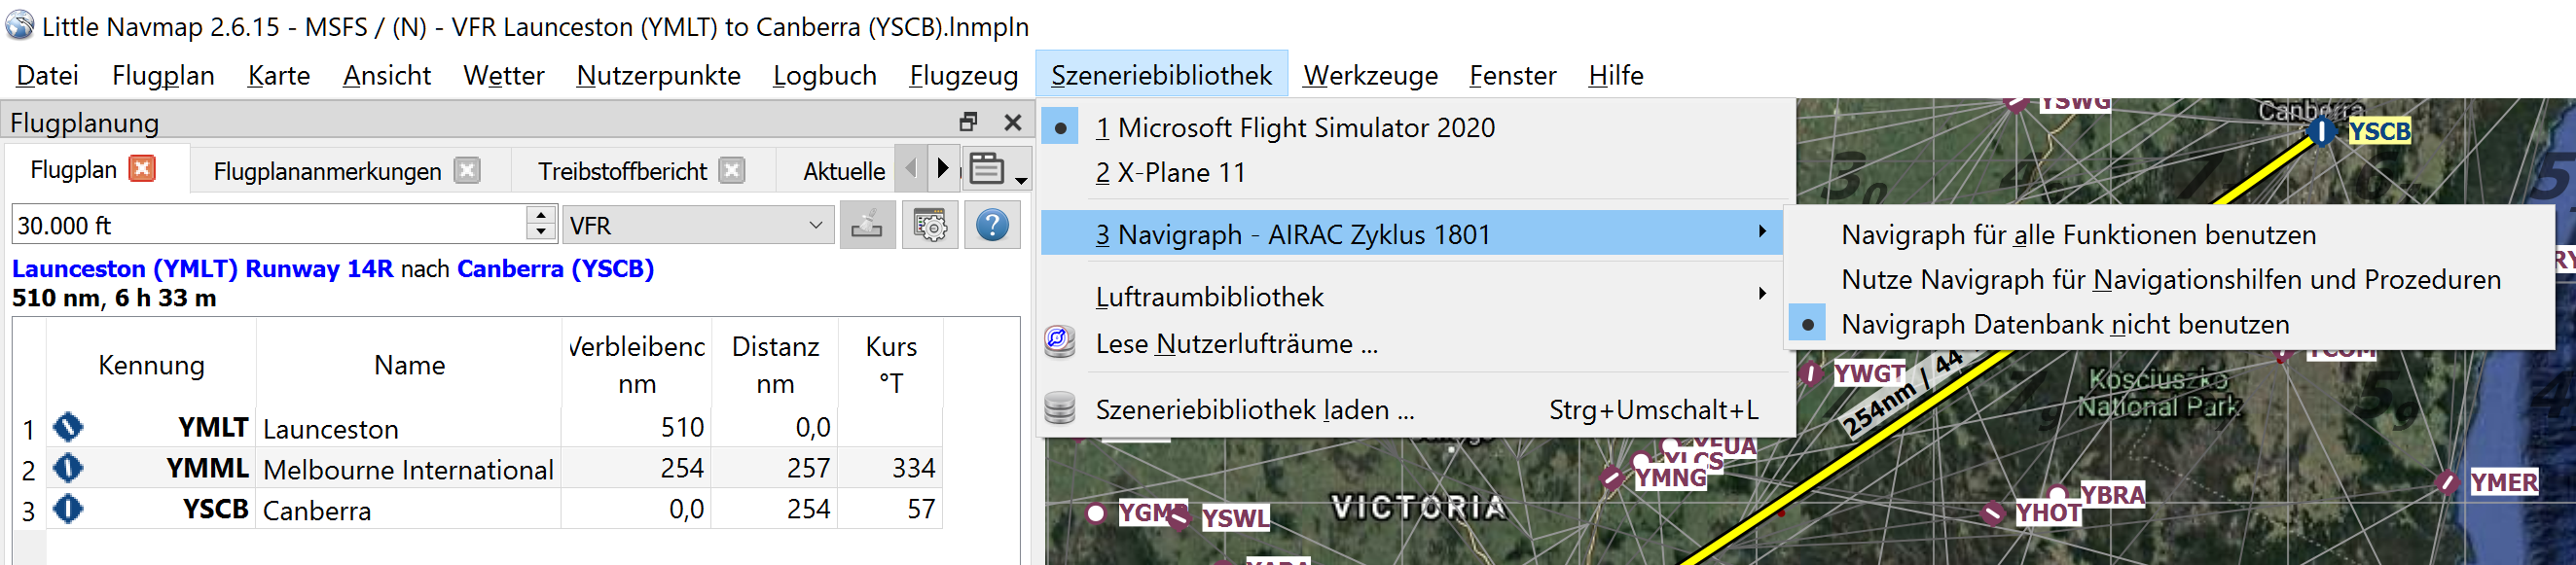Select Navigraph Datenbank nicht benutzen option

[x=2170, y=325]
